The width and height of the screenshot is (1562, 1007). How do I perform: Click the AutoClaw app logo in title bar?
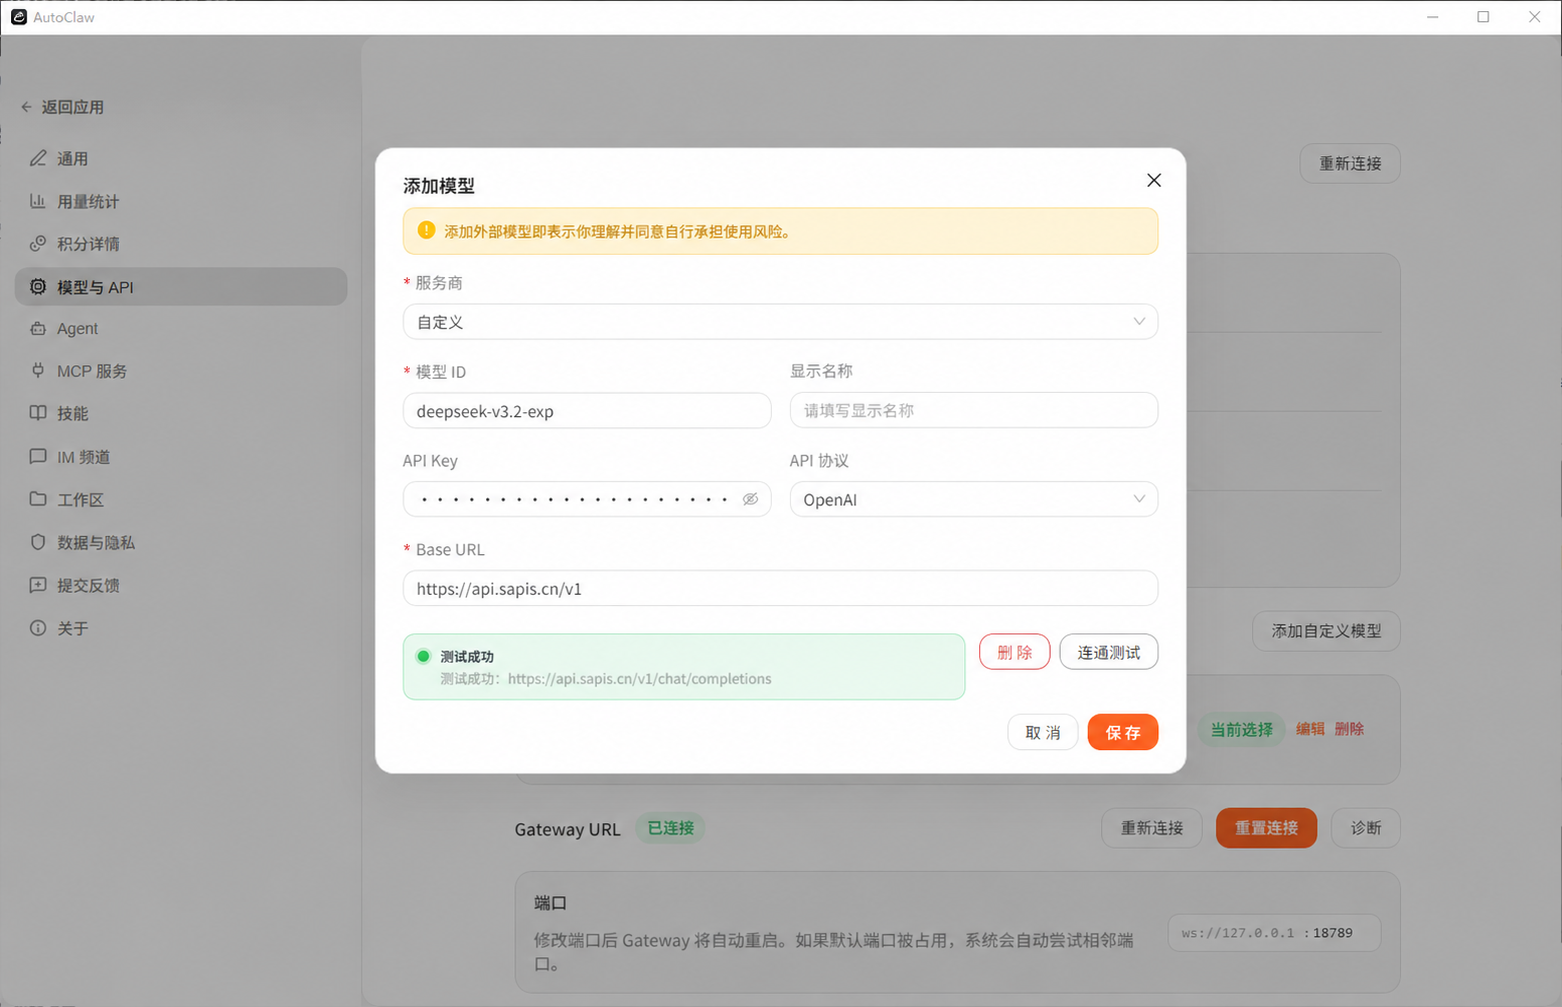coord(18,17)
